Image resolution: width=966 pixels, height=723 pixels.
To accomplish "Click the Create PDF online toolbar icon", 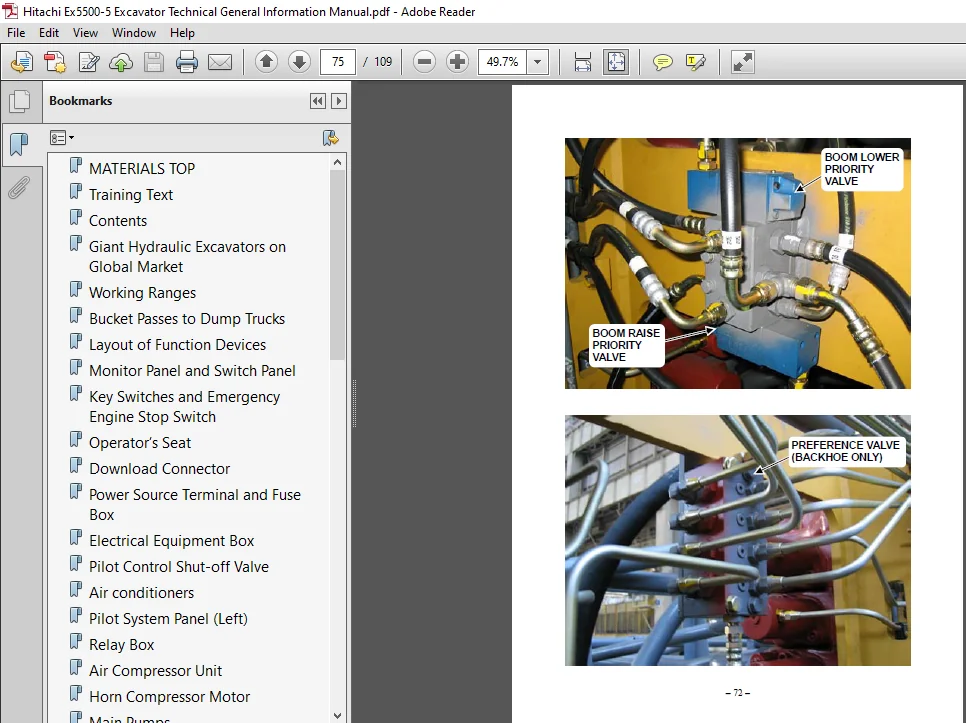I will click(22, 62).
